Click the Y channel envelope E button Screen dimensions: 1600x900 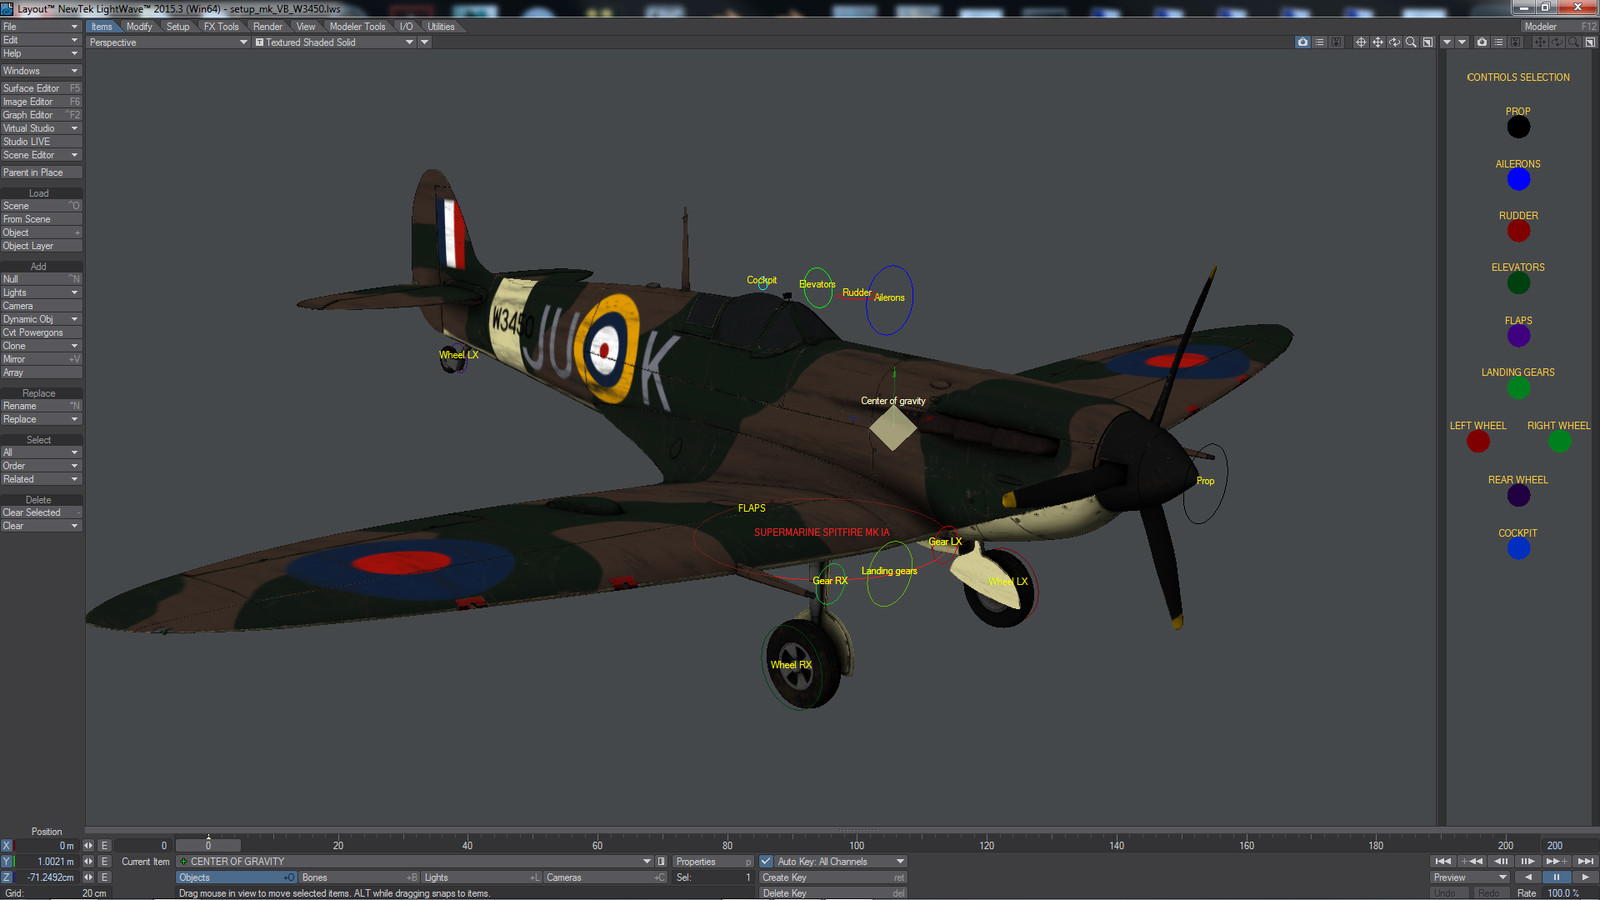104,861
